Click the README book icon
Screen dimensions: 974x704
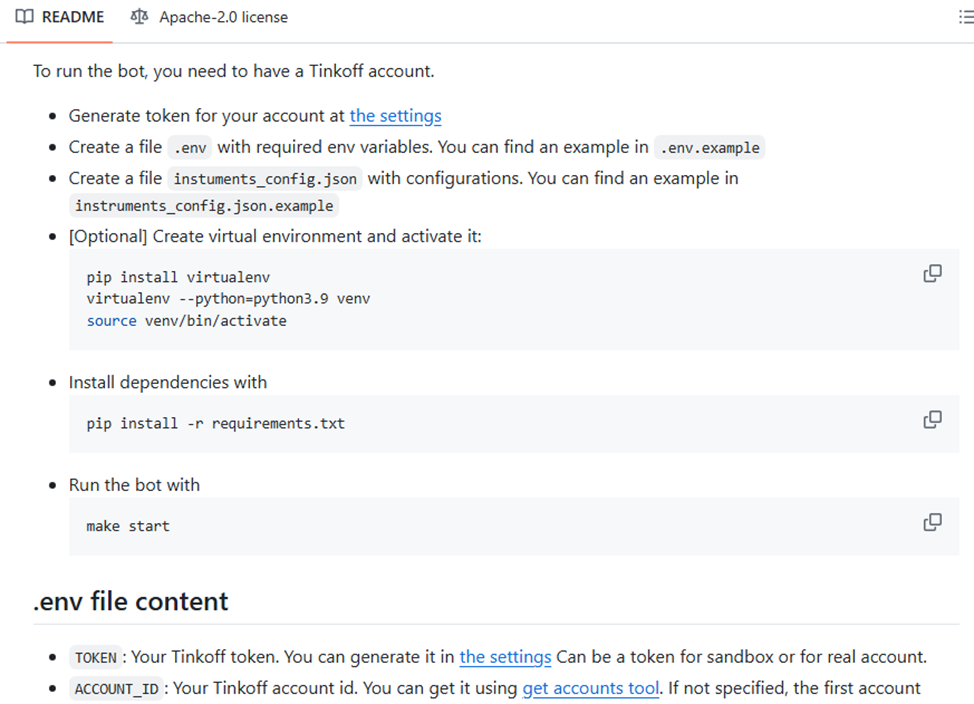point(24,17)
